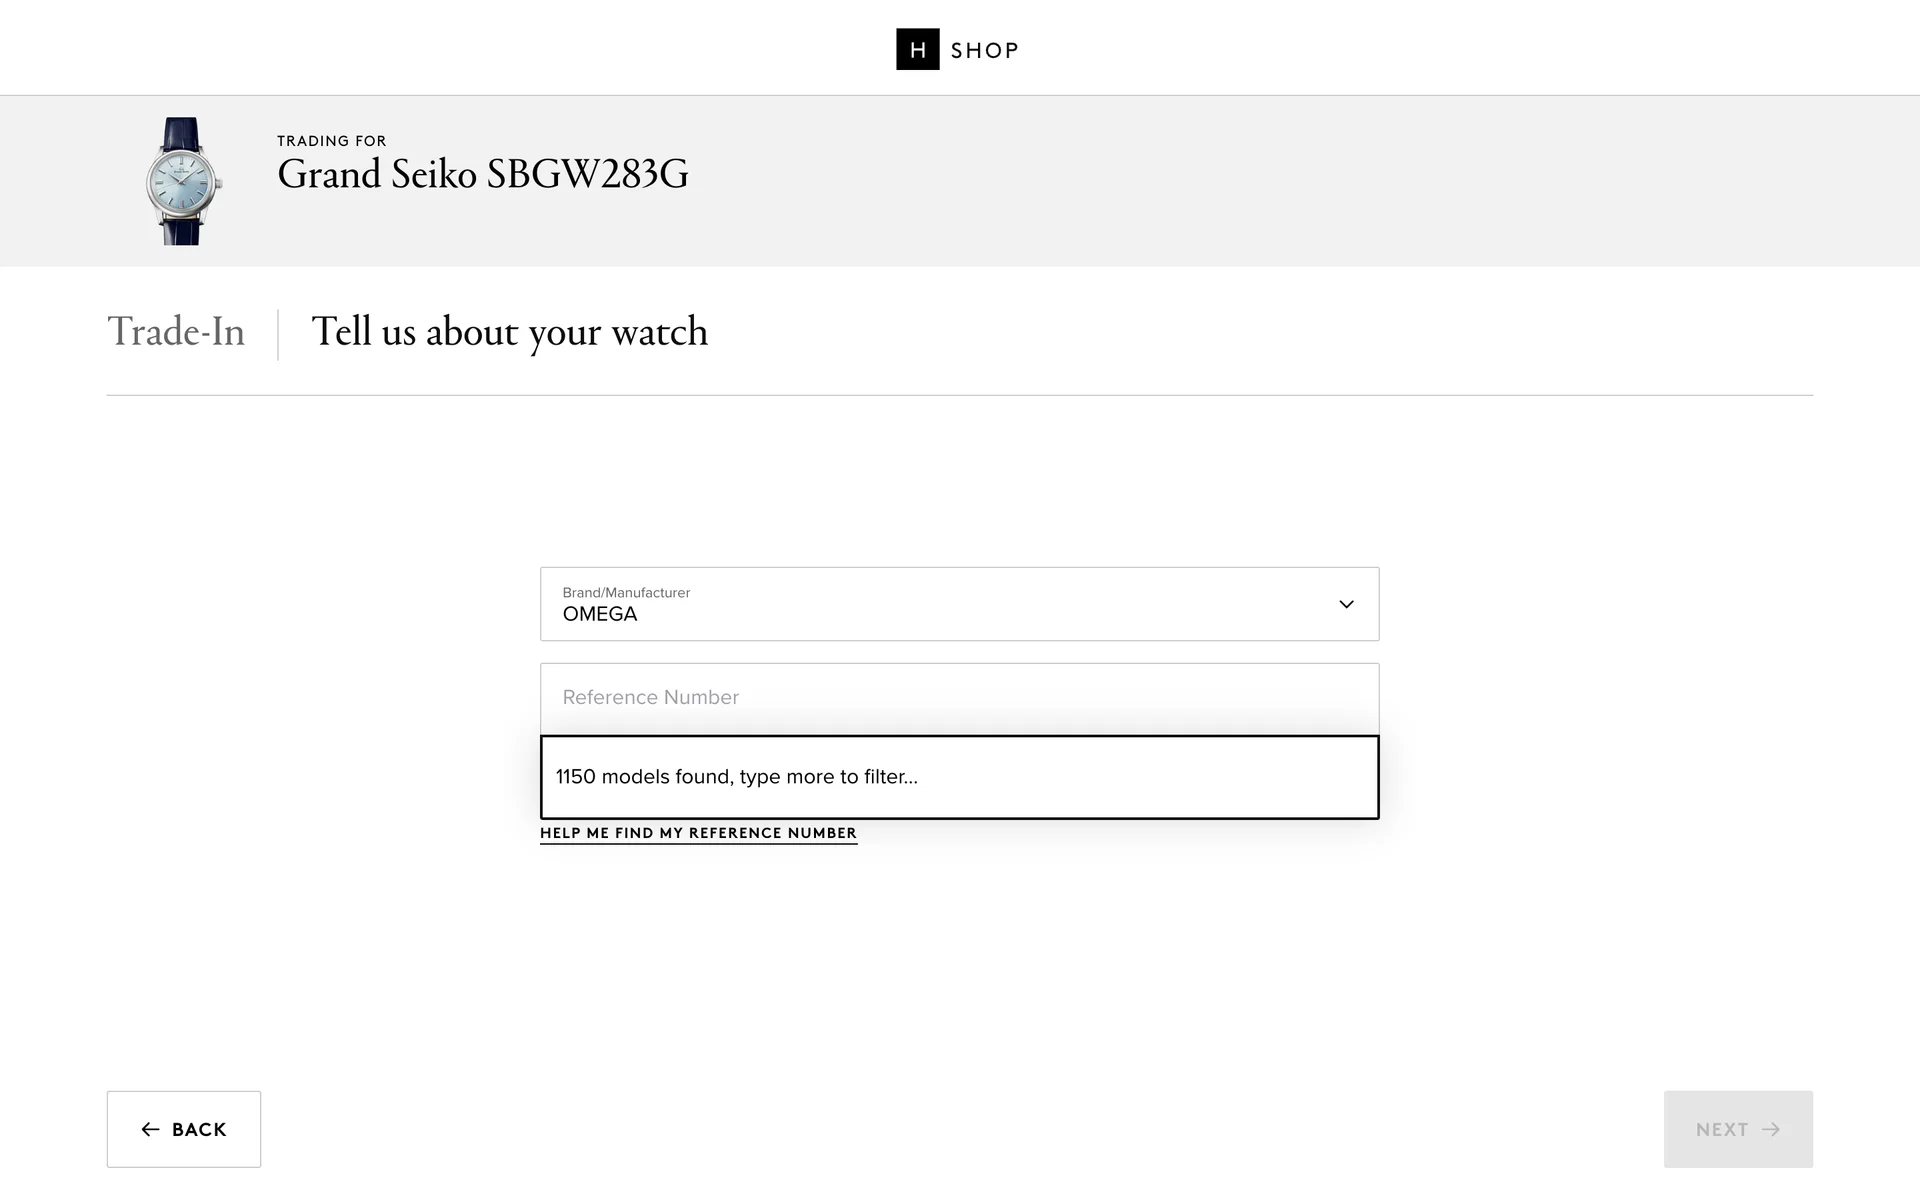Open 'Help me find my reference number' link
This screenshot has height=1200, width=1920.
pyautogui.click(x=698, y=833)
